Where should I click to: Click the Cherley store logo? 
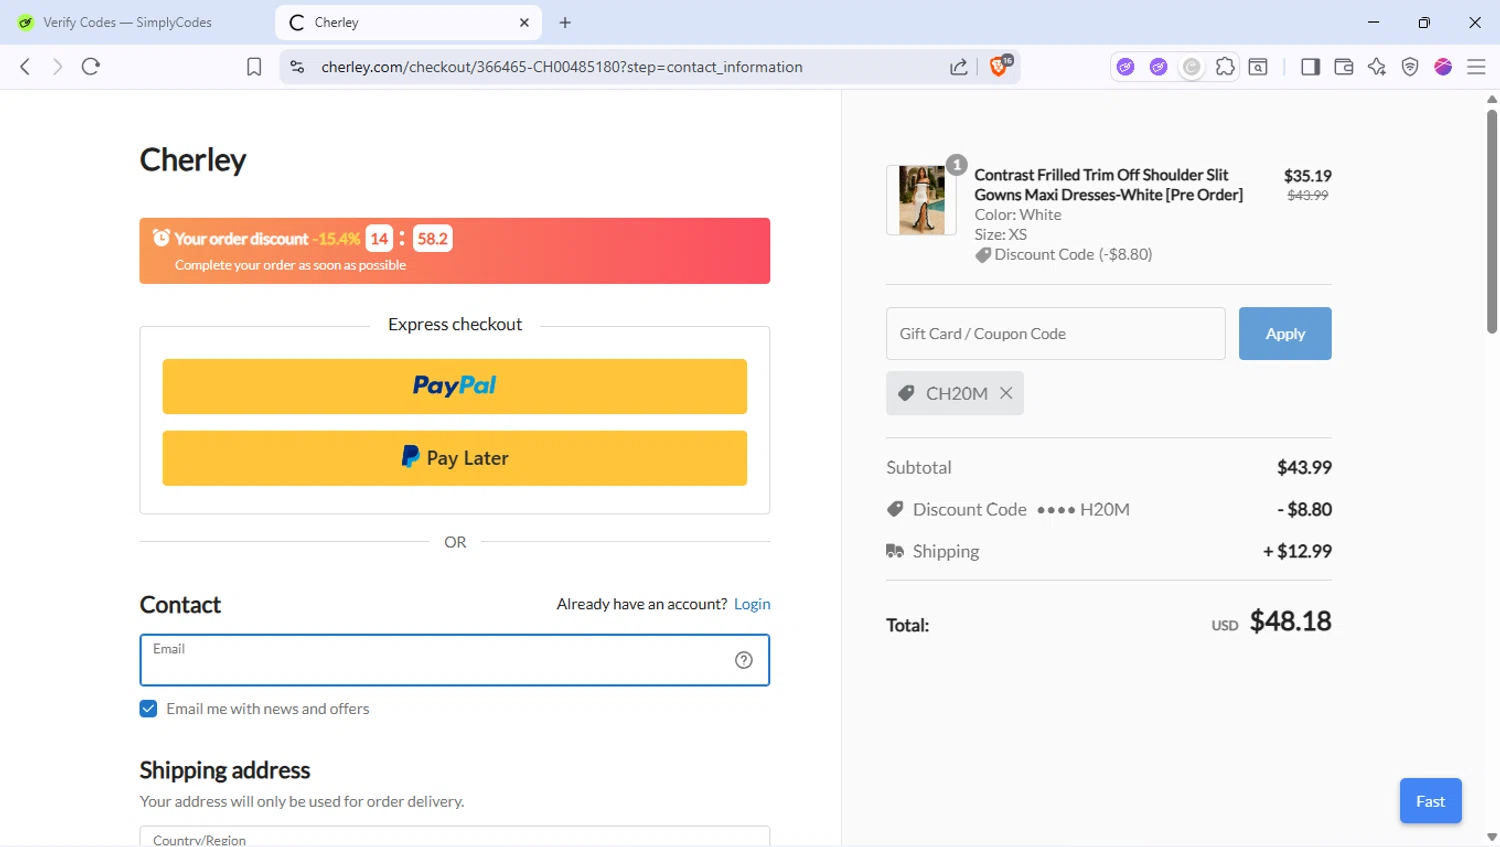(193, 160)
